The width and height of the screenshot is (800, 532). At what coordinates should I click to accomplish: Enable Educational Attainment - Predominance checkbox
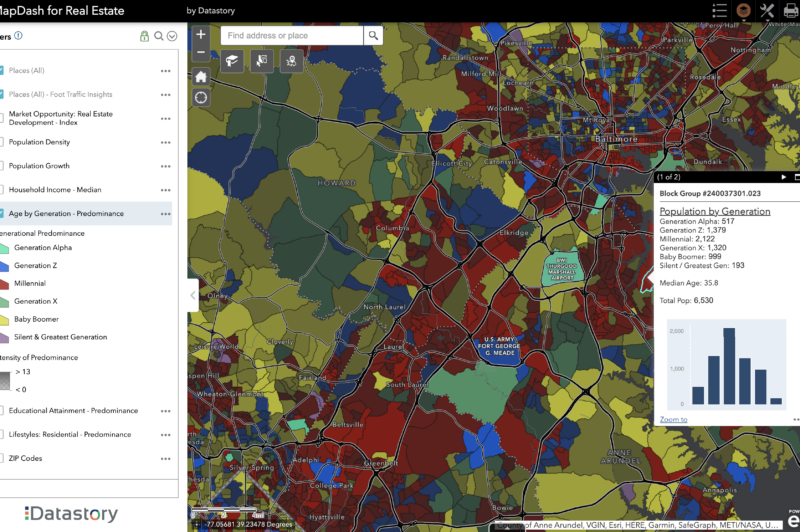coord(2,411)
